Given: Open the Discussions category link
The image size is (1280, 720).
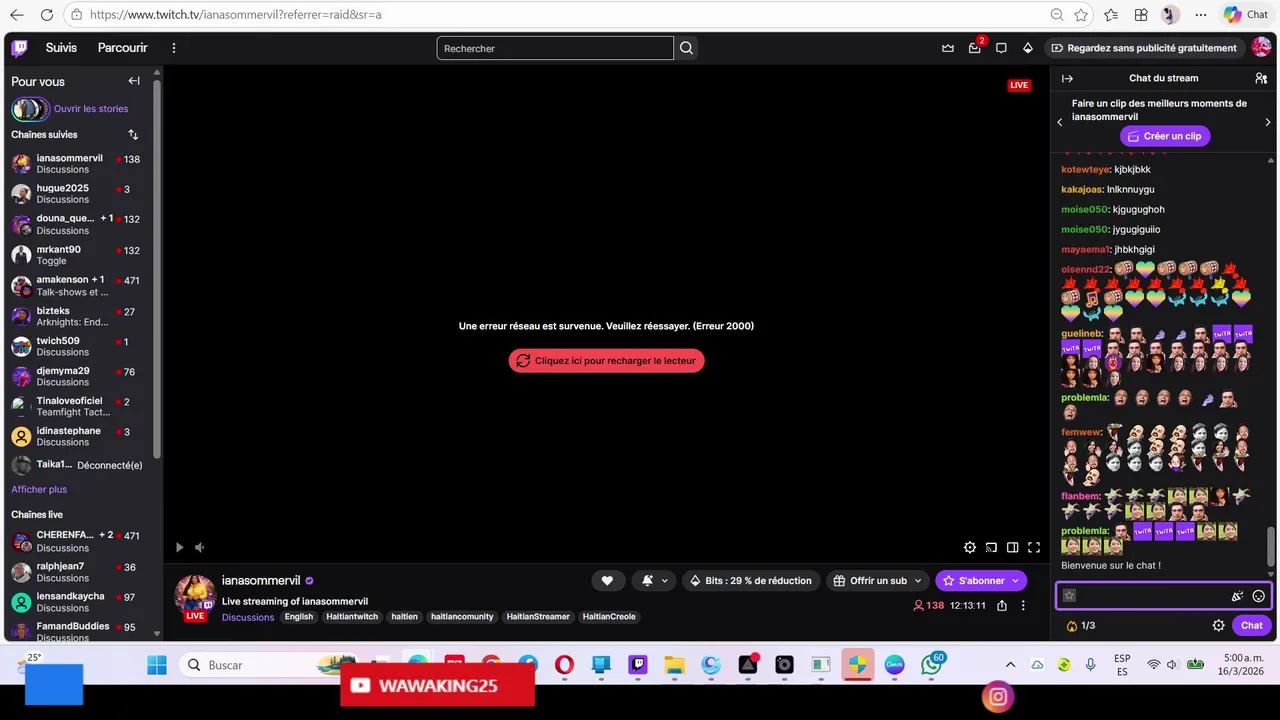Looking at the screenshot, I should point(248,617).
